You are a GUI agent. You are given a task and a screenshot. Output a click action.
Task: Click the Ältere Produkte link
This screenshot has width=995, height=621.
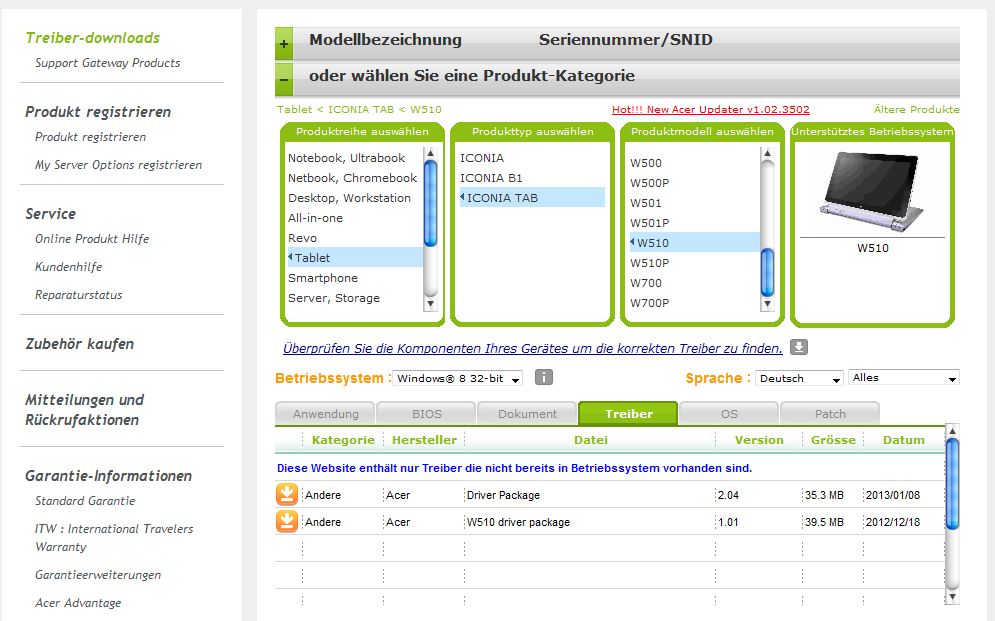tap(916, 109)
